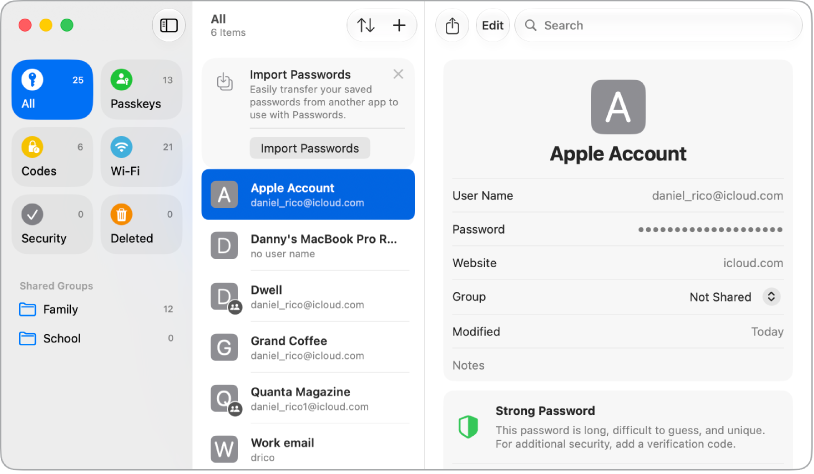814x474 pixels.
Task: Open the sort options arrows icon
Action: pos(366,25)
